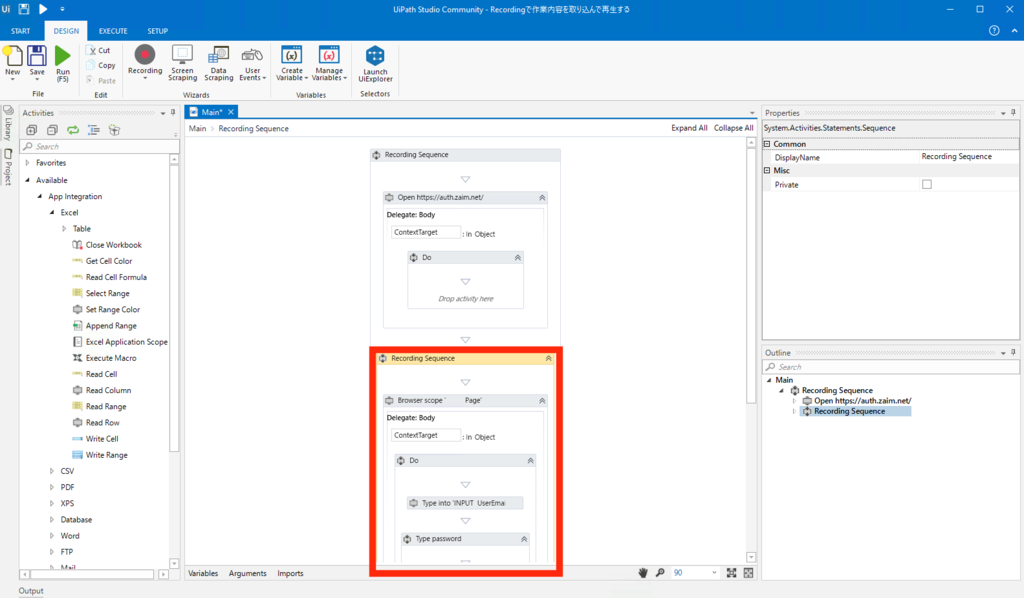The height and width of the screenshot is (598, 1024).
Task: Cut the selected activity
Action: pos(99,50)
